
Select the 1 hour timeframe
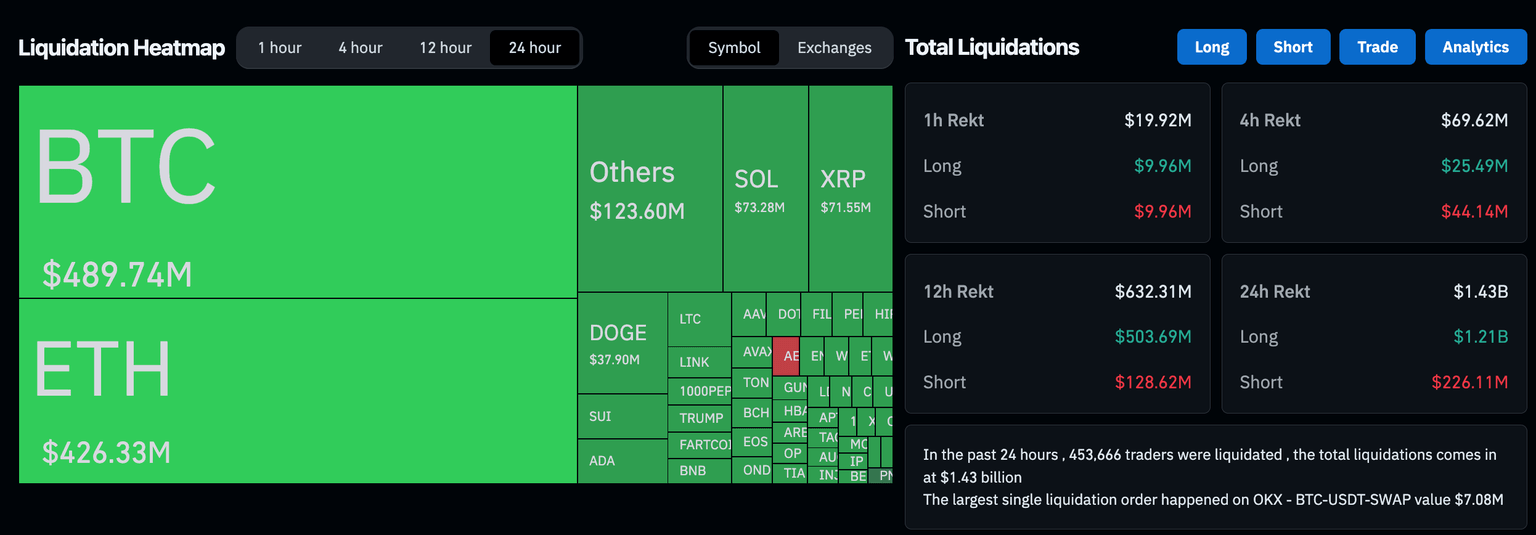point(280,48)
